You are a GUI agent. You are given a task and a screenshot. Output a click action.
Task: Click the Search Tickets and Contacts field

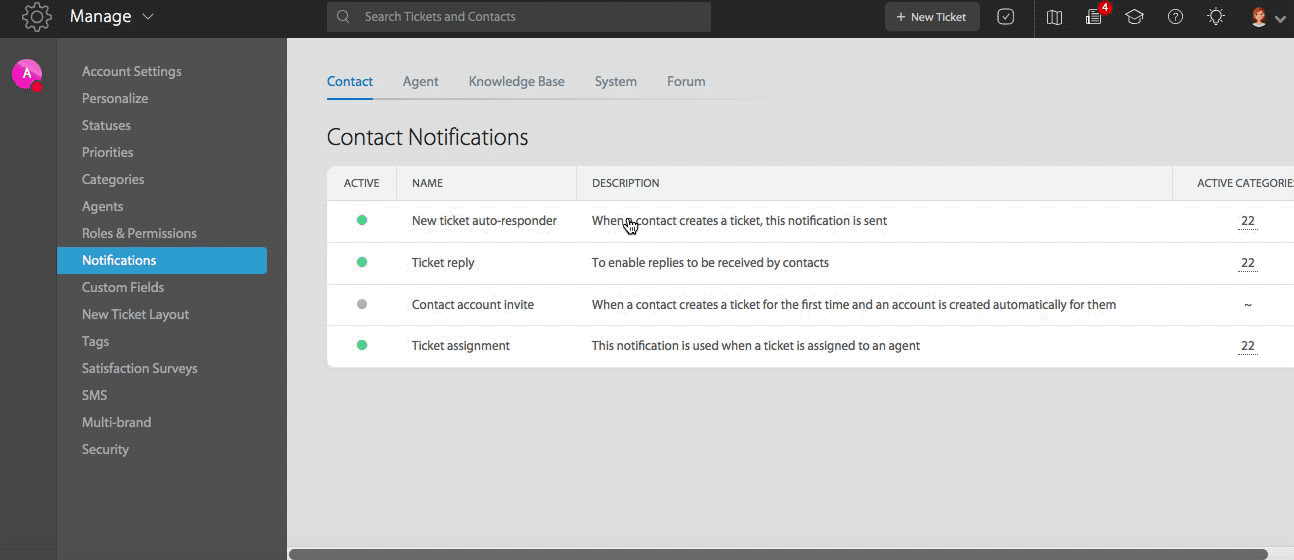point(519,17)
